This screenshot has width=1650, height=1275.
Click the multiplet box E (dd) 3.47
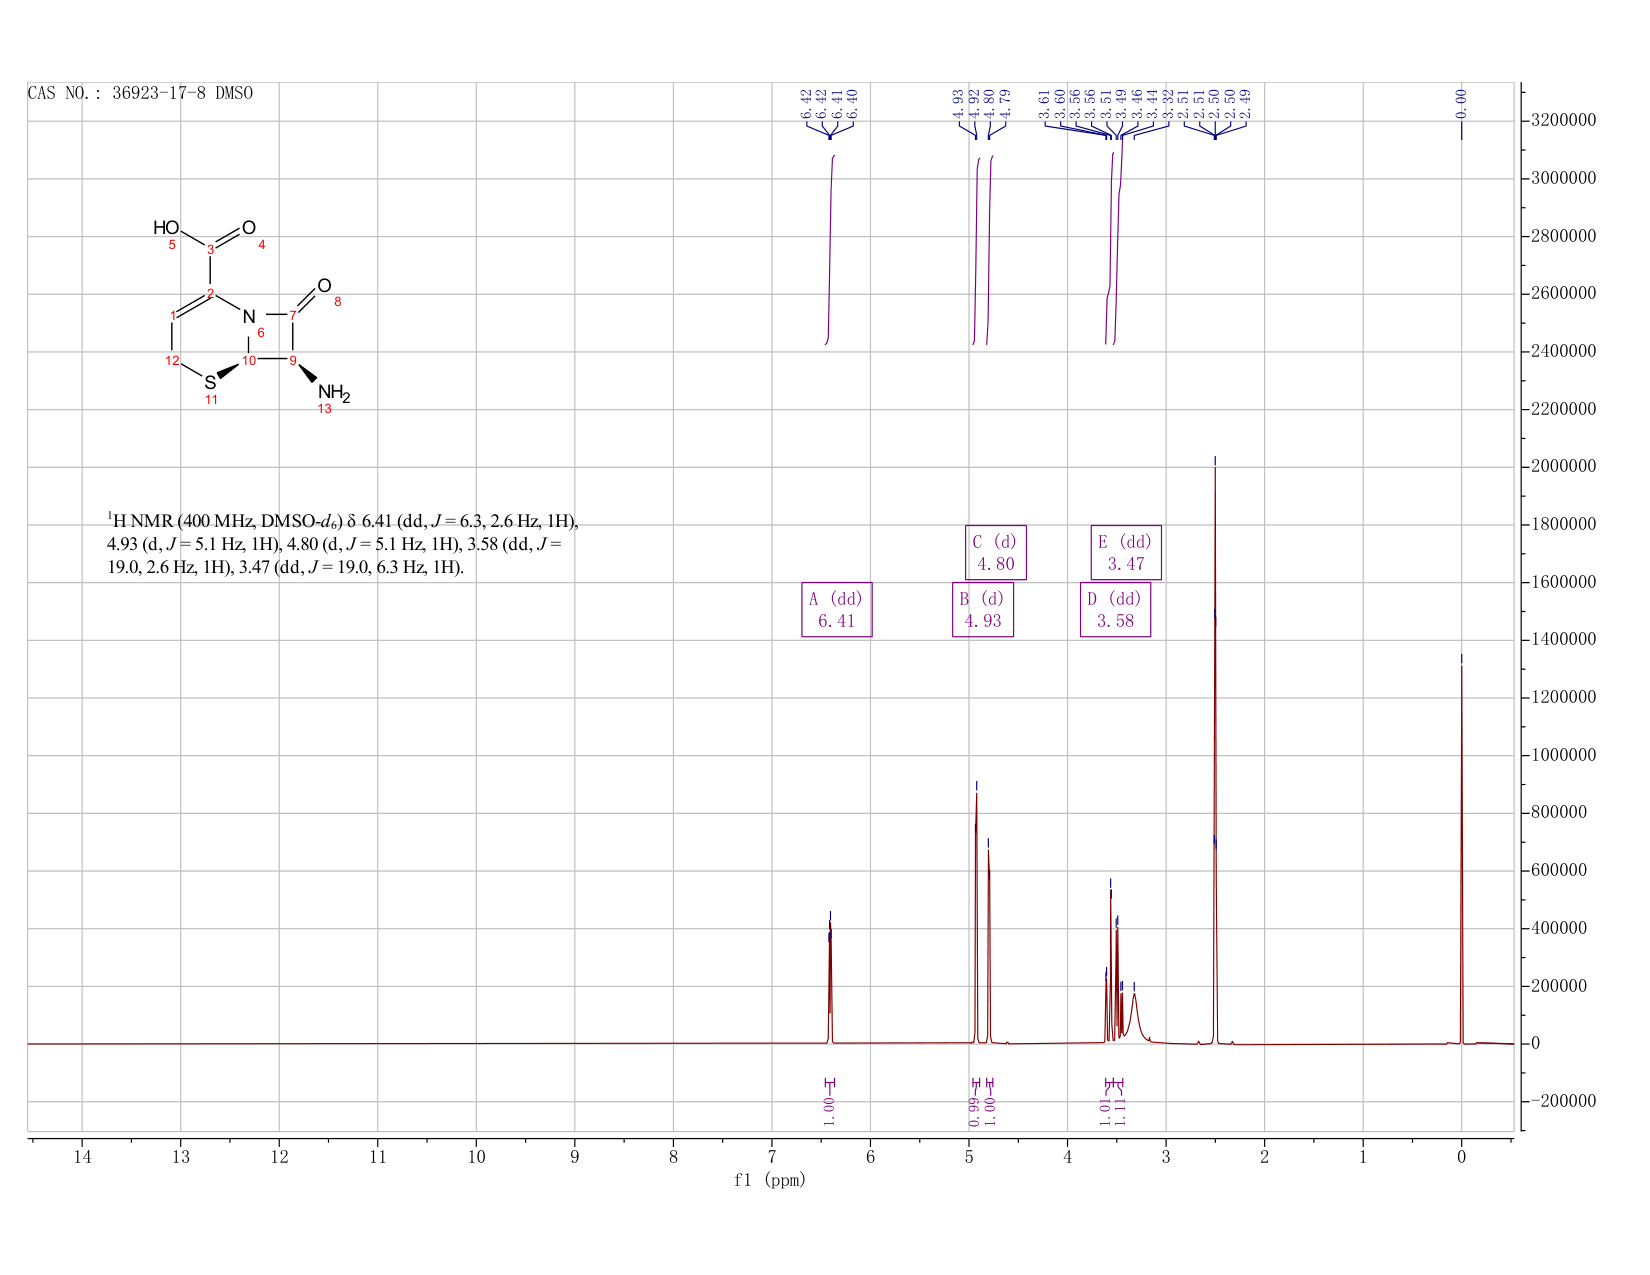click(x=1126, y=552)
